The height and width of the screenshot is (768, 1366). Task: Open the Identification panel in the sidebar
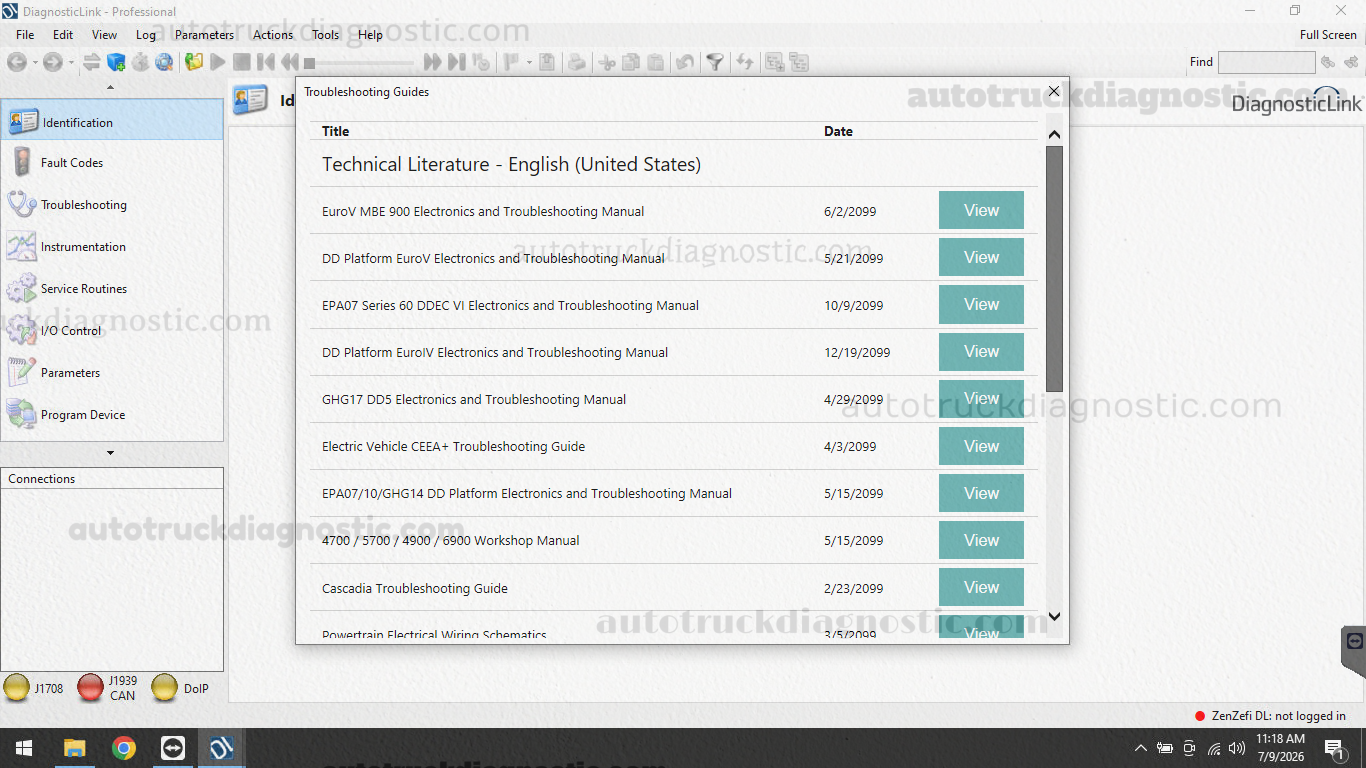pos(112,122)
